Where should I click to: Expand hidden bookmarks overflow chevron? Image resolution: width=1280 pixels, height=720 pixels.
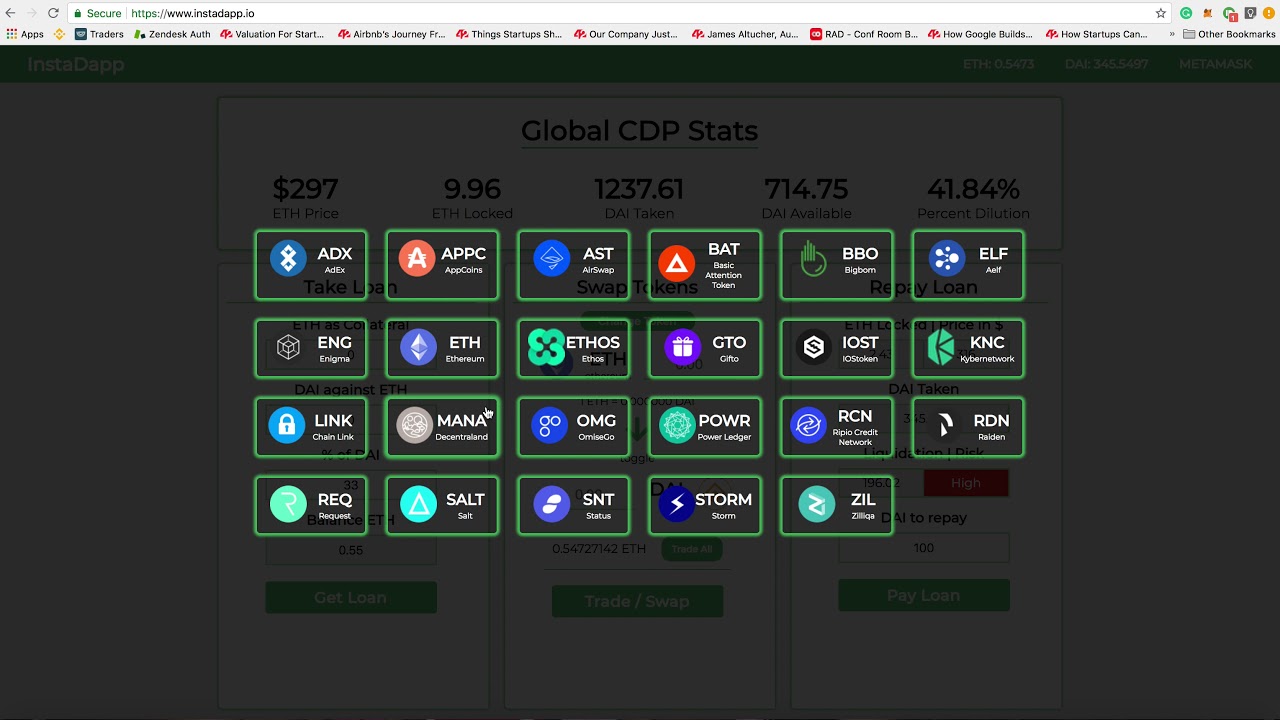tap(1171, 34)
